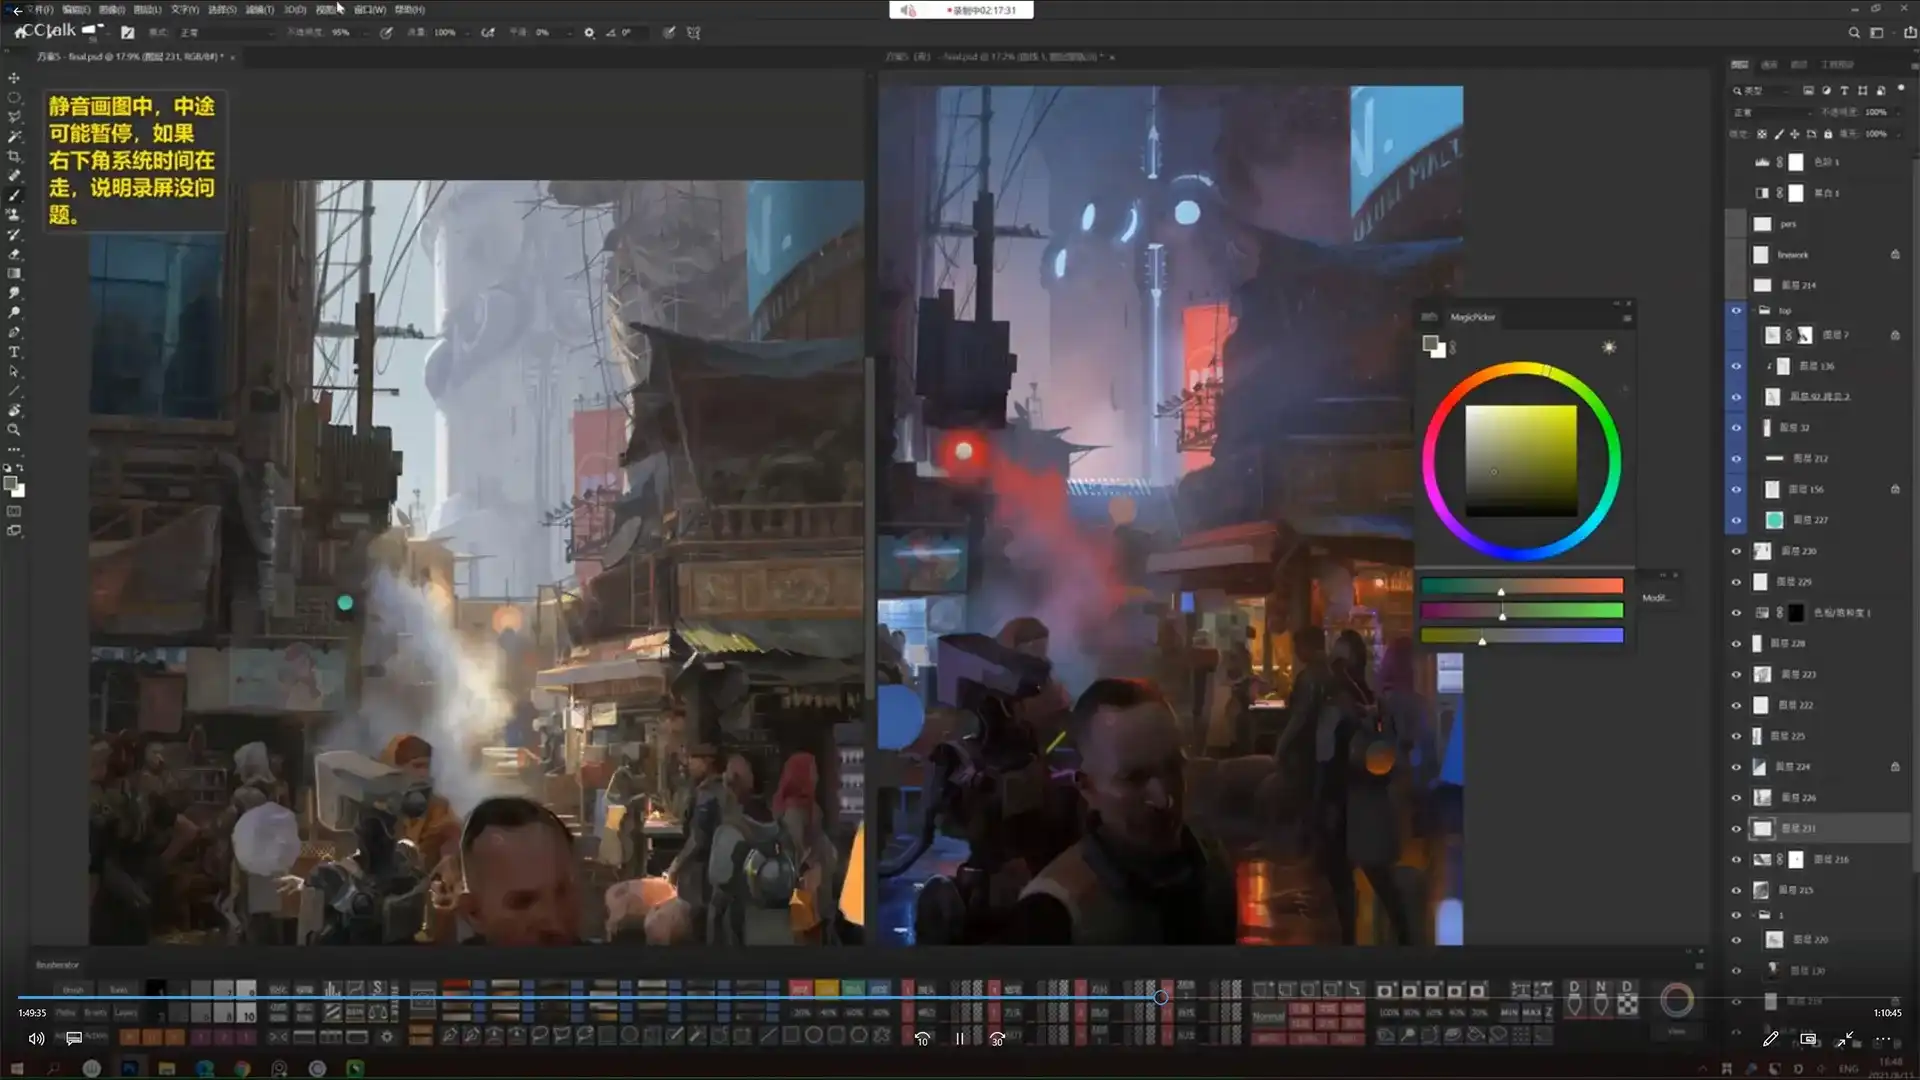
Task: Open the brush mode dropdown
Action: click(225, 33)
